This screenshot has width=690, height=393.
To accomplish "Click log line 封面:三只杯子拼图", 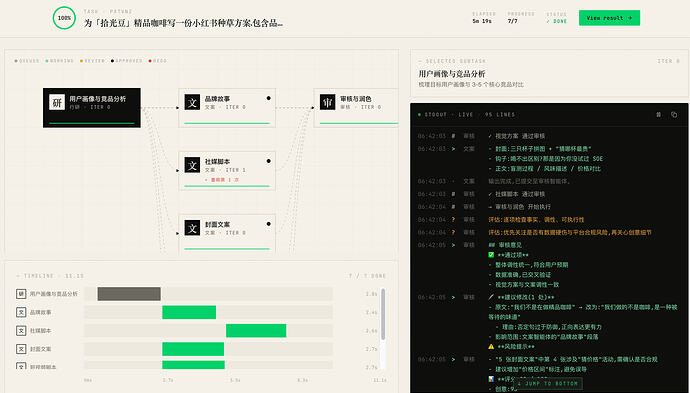I will (540, 149).
